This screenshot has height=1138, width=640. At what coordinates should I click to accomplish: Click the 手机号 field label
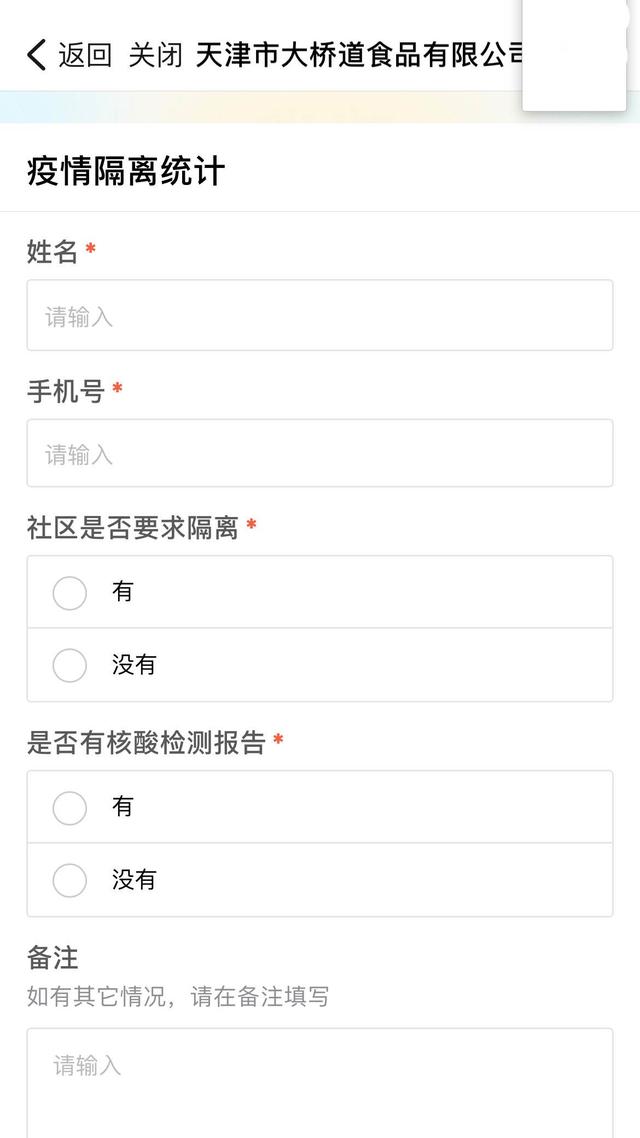[x=65, y=391]
